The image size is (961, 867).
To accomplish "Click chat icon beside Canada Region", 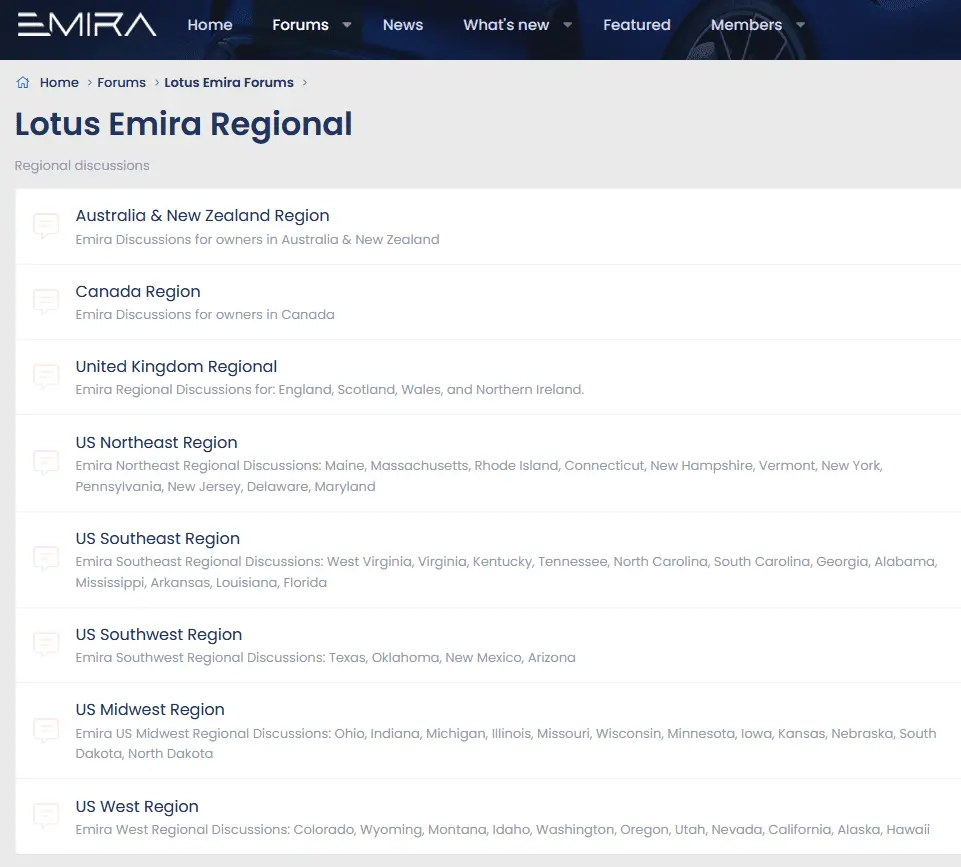I will [46, 302].
